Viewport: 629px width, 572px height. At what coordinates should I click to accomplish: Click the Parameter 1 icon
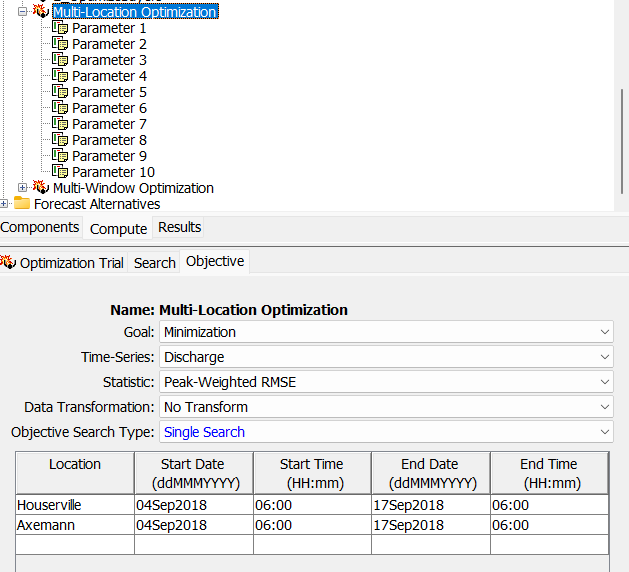(60, 28)
